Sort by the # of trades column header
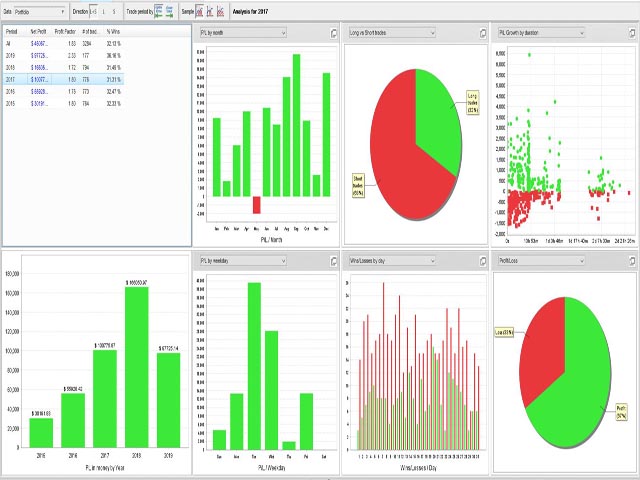 [x=89, y=31]
